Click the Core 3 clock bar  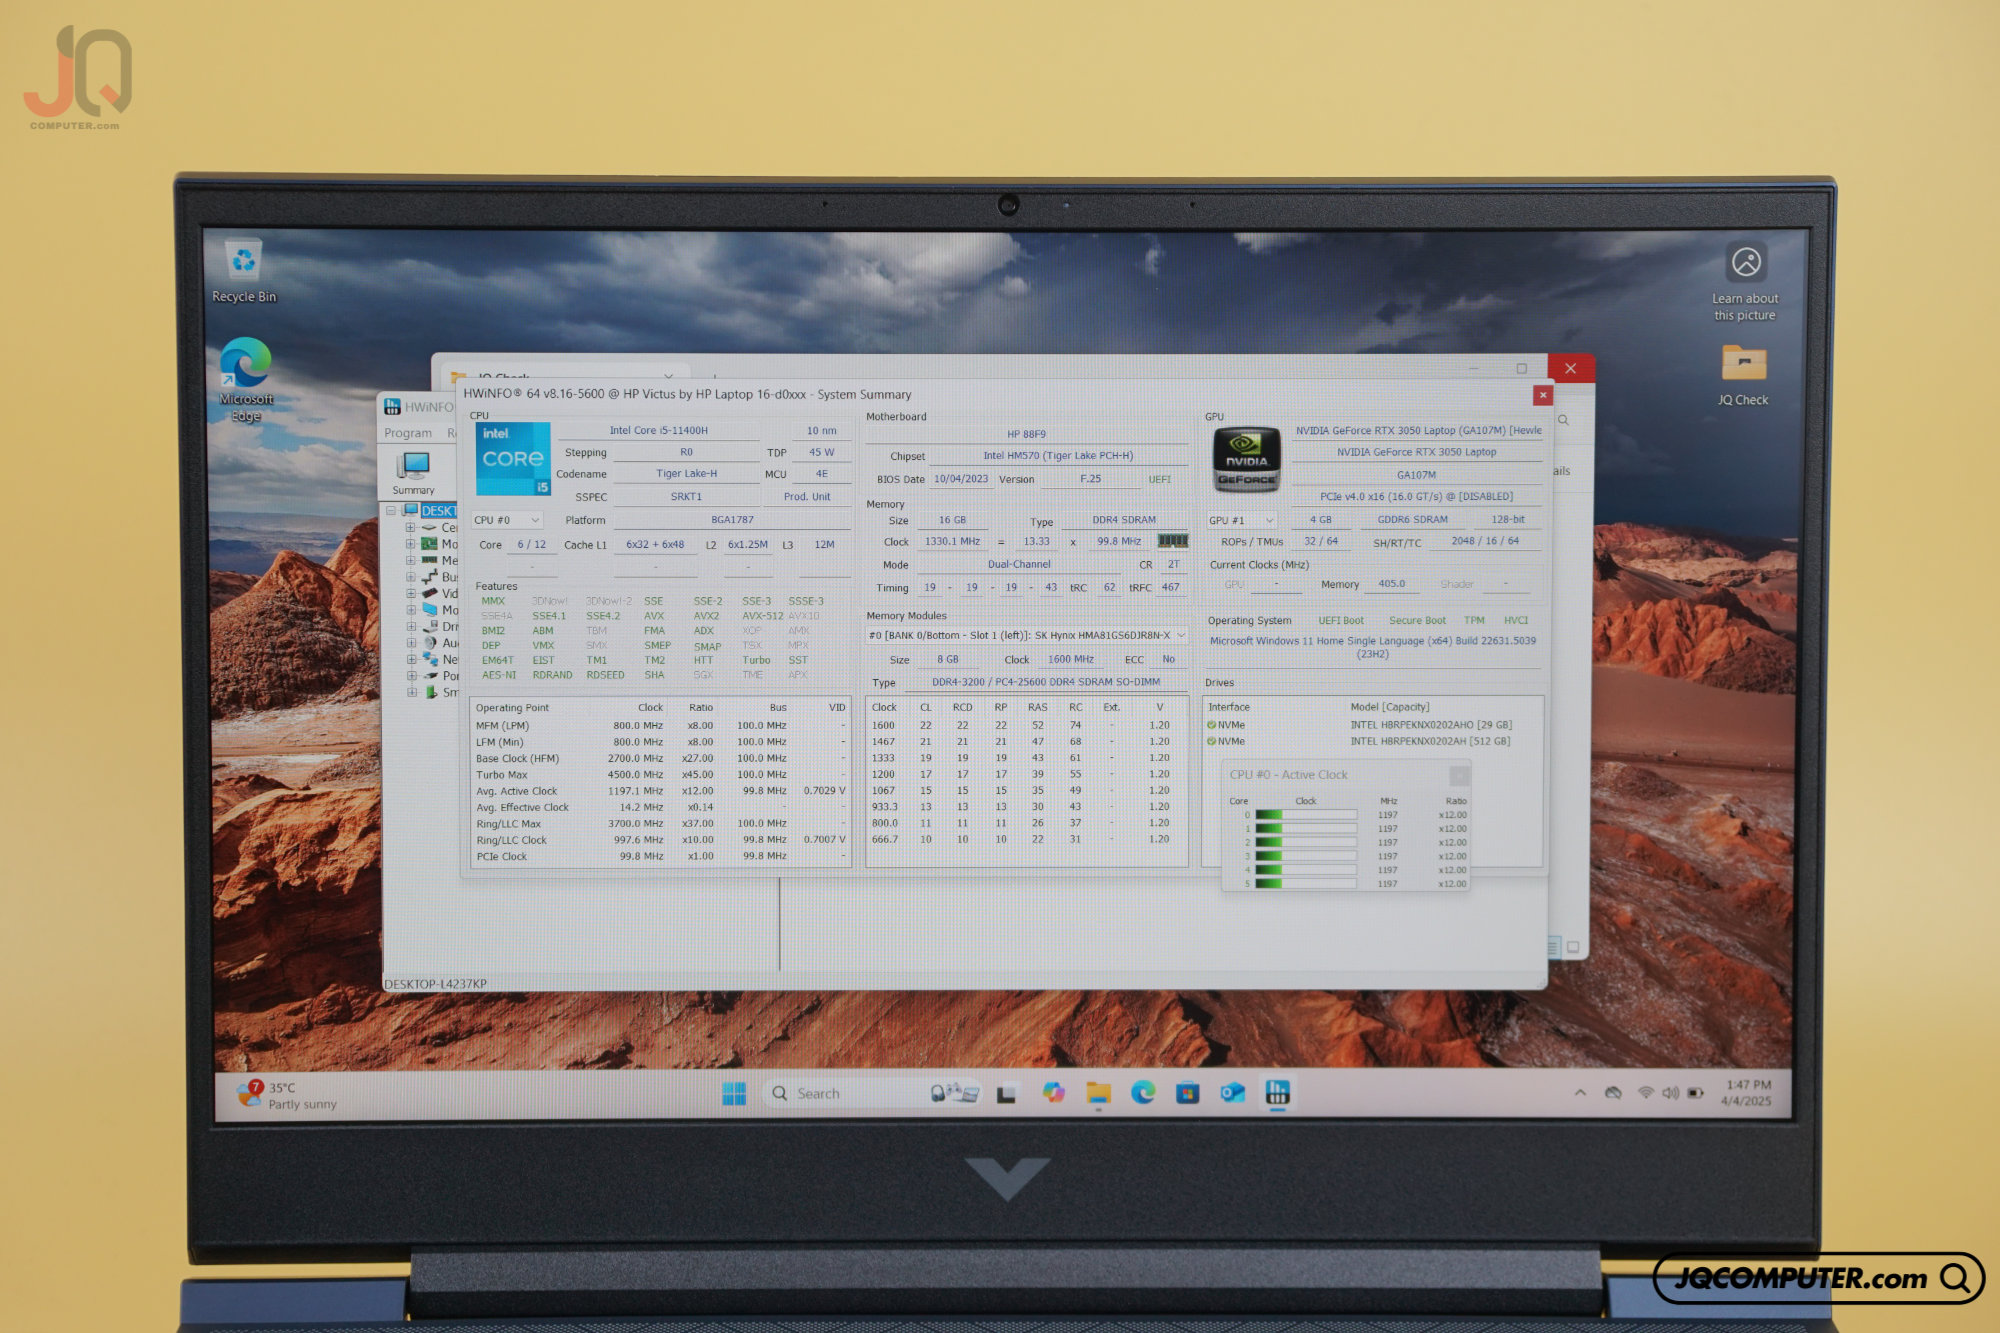pyautogui.click(x=1305, y=856)
